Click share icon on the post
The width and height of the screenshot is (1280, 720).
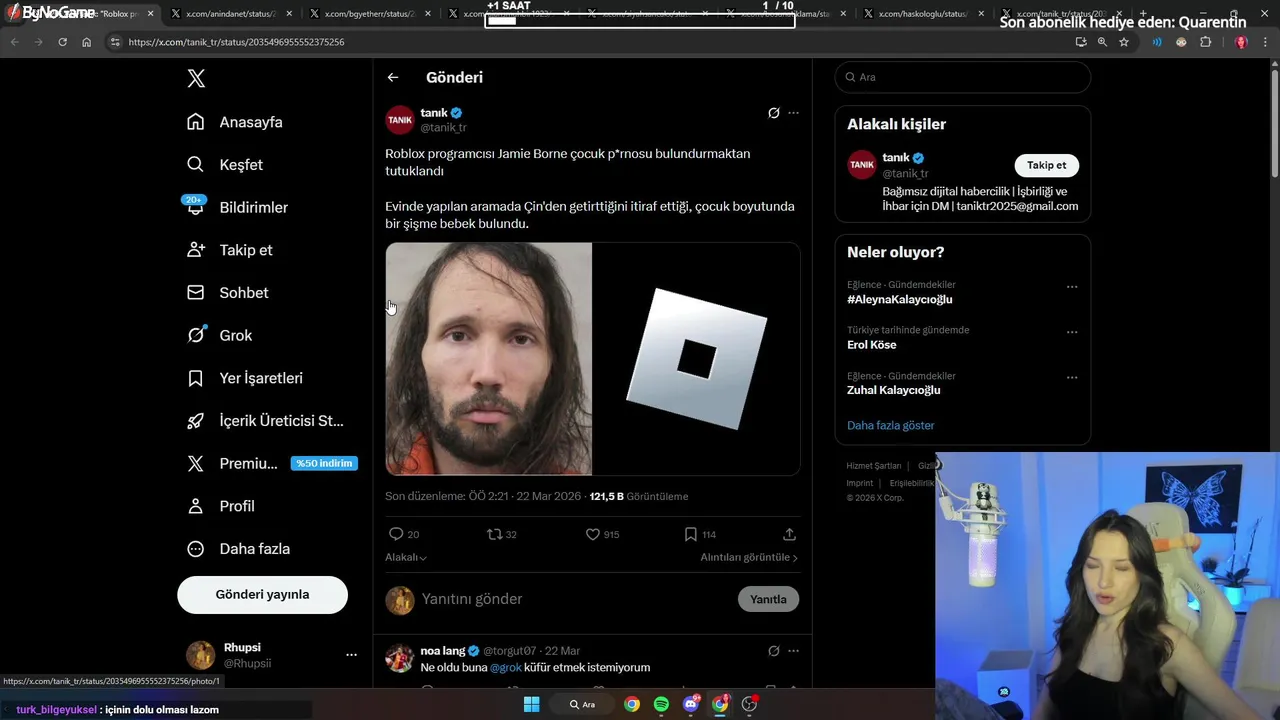point(789,534)
